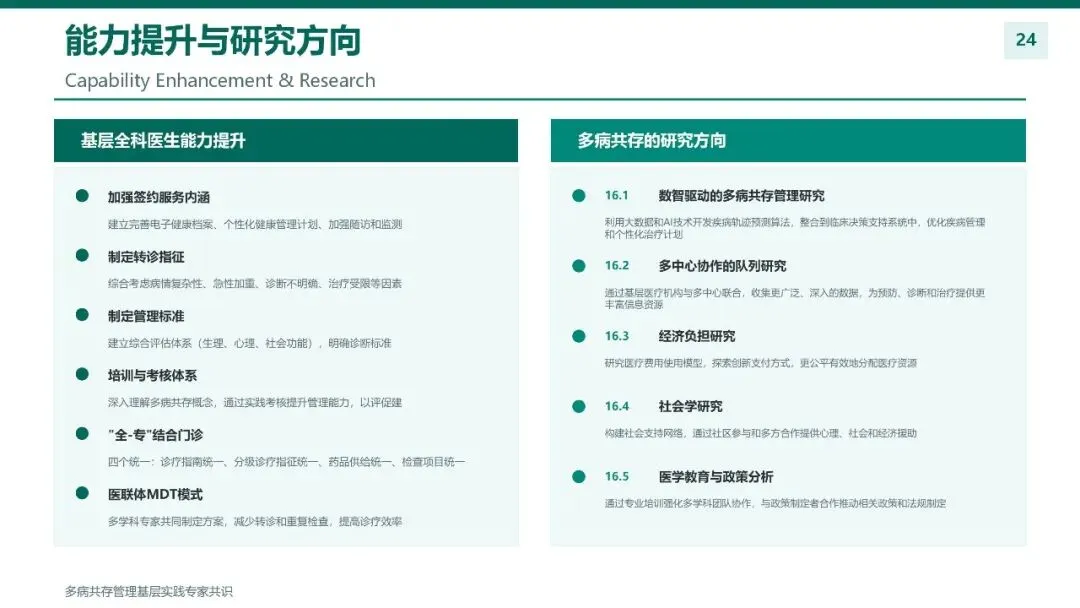Click the green bullet beside 16.4

coord(579,406)
